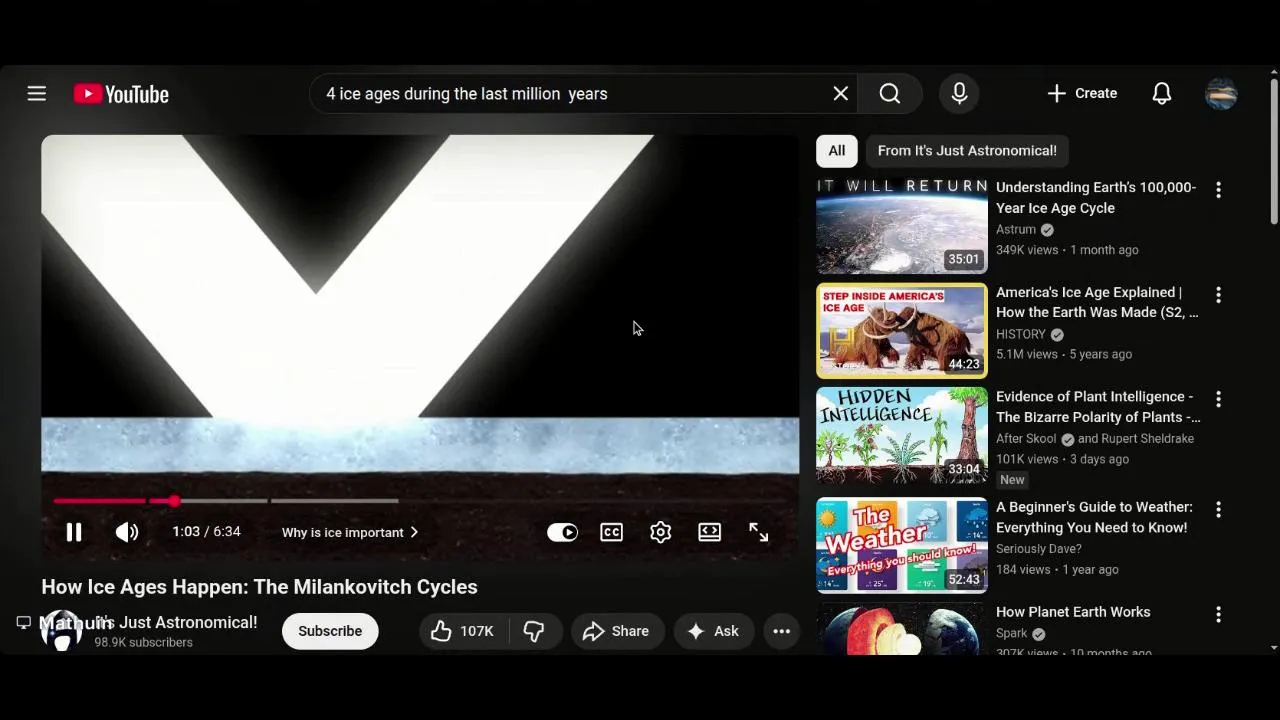Pause the video
1280x720 pixels.
74,532
